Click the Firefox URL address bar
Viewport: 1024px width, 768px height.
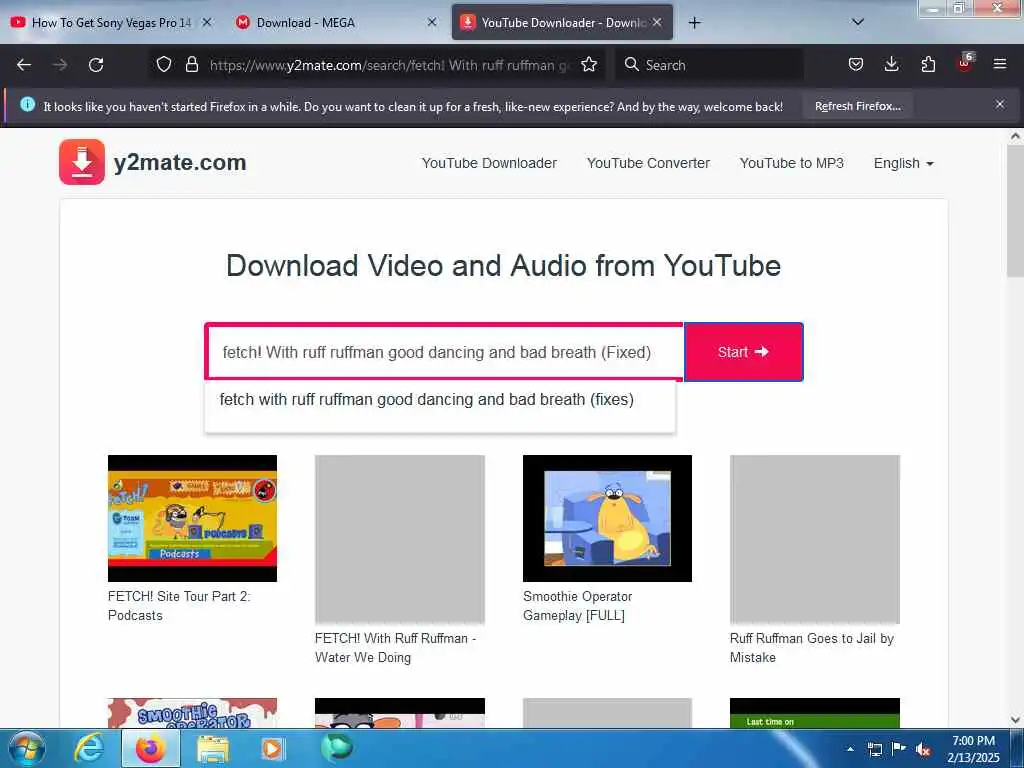pos(389,65)
